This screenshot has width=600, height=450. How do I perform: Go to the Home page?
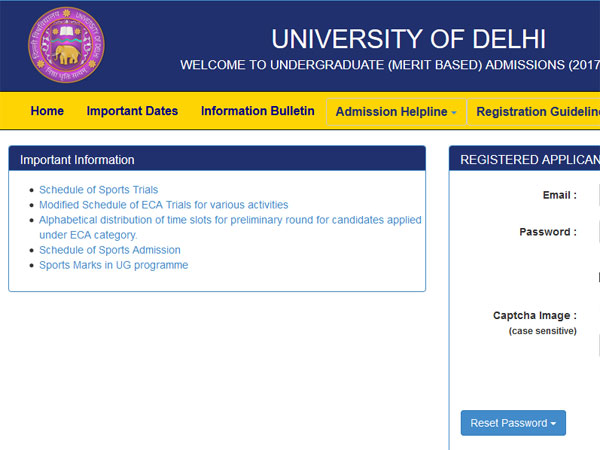pos(47,111)
